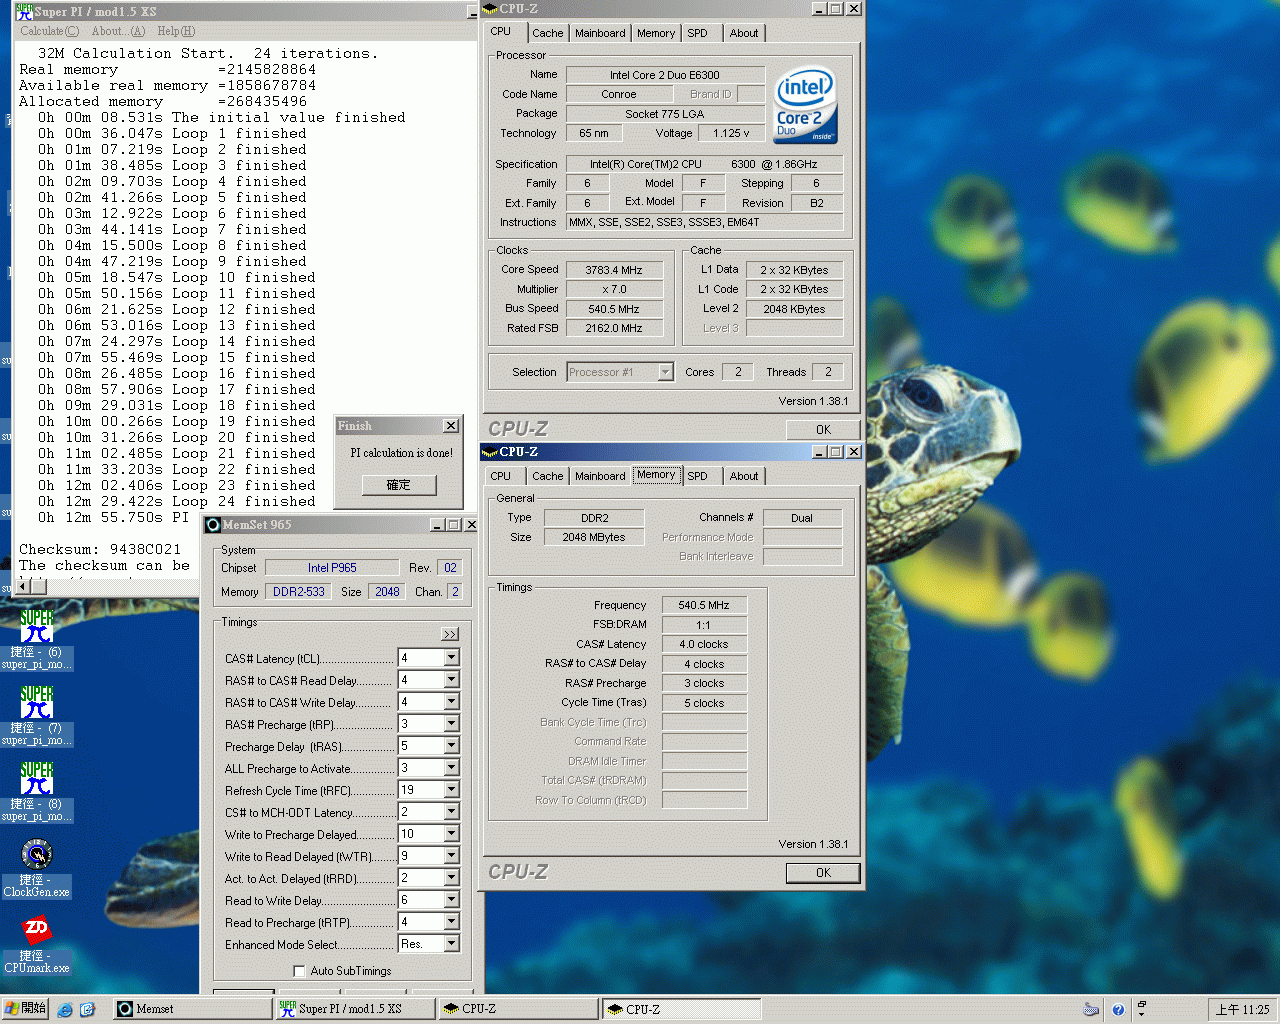Click the Core Speed value 3783.4 MHz
1280x1024 pixels.
pos(614,270)
